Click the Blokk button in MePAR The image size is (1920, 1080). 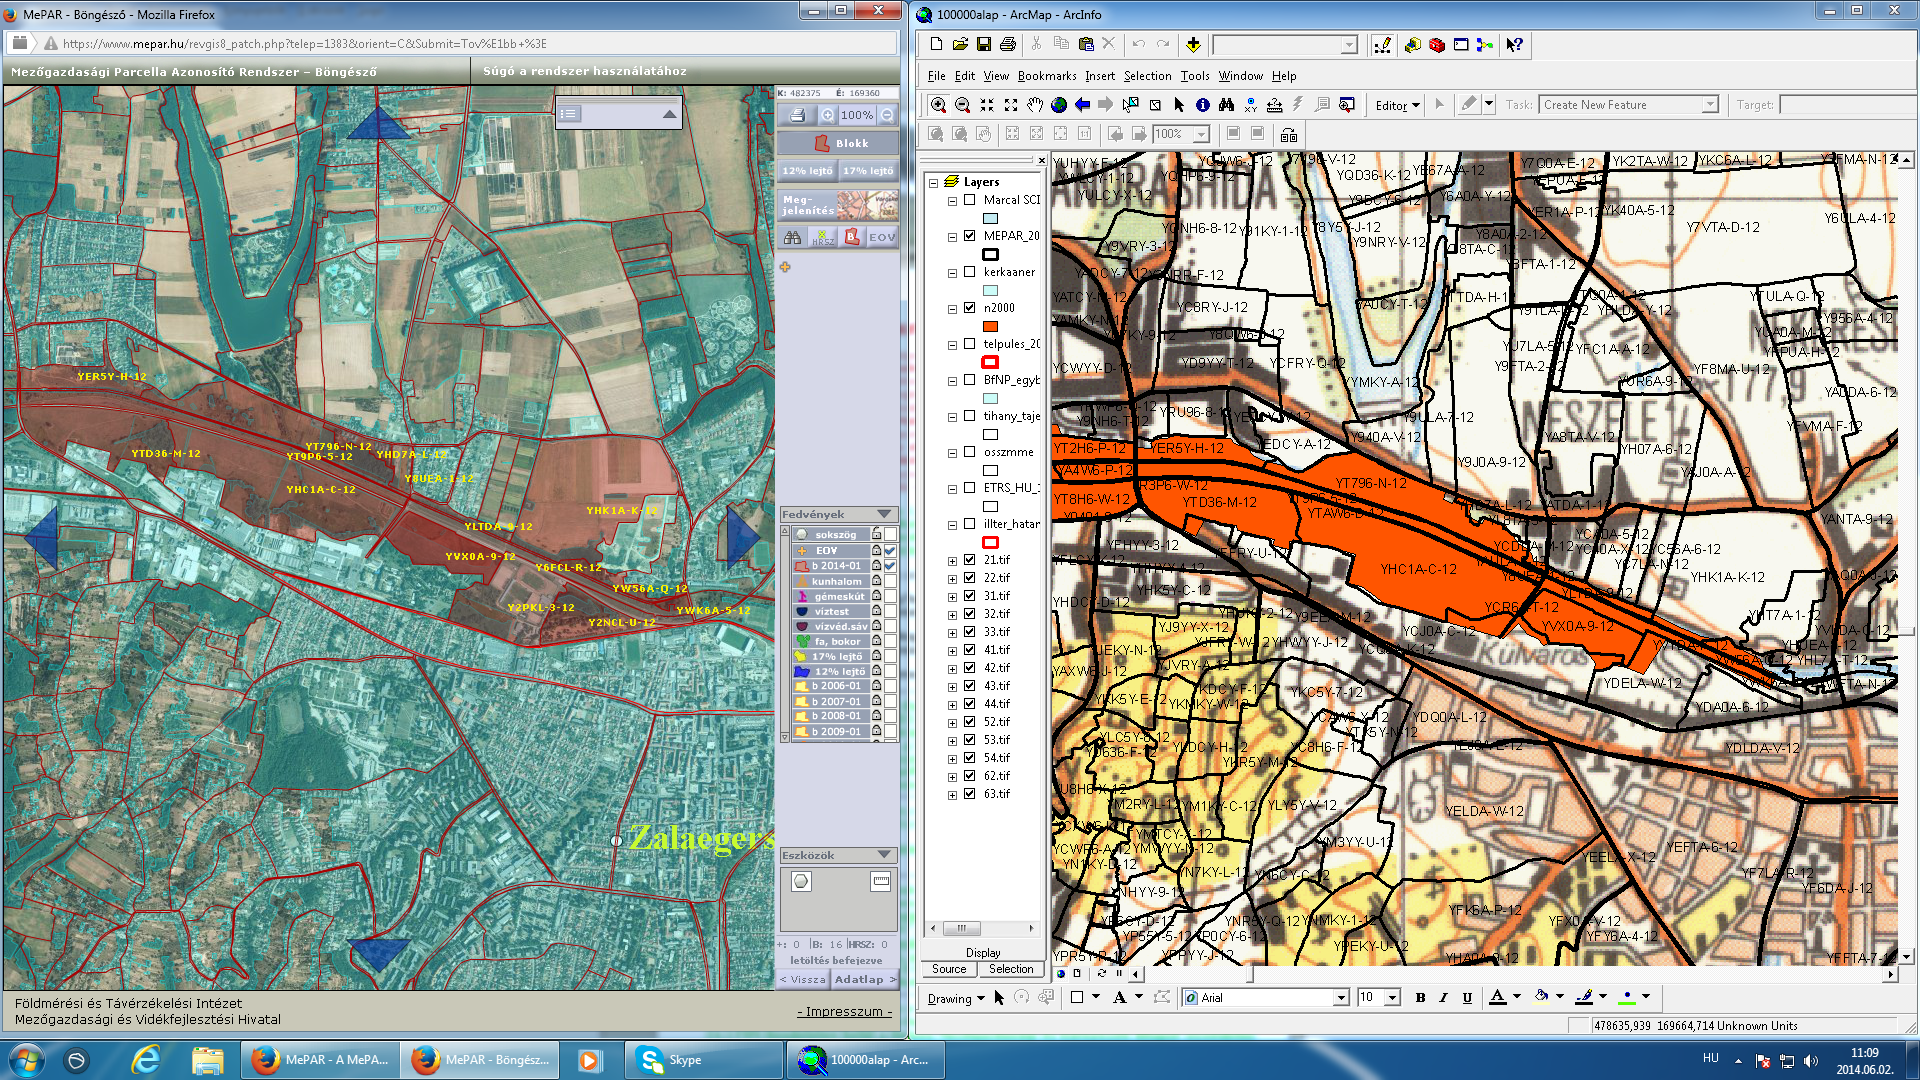(x=838, y=143)
